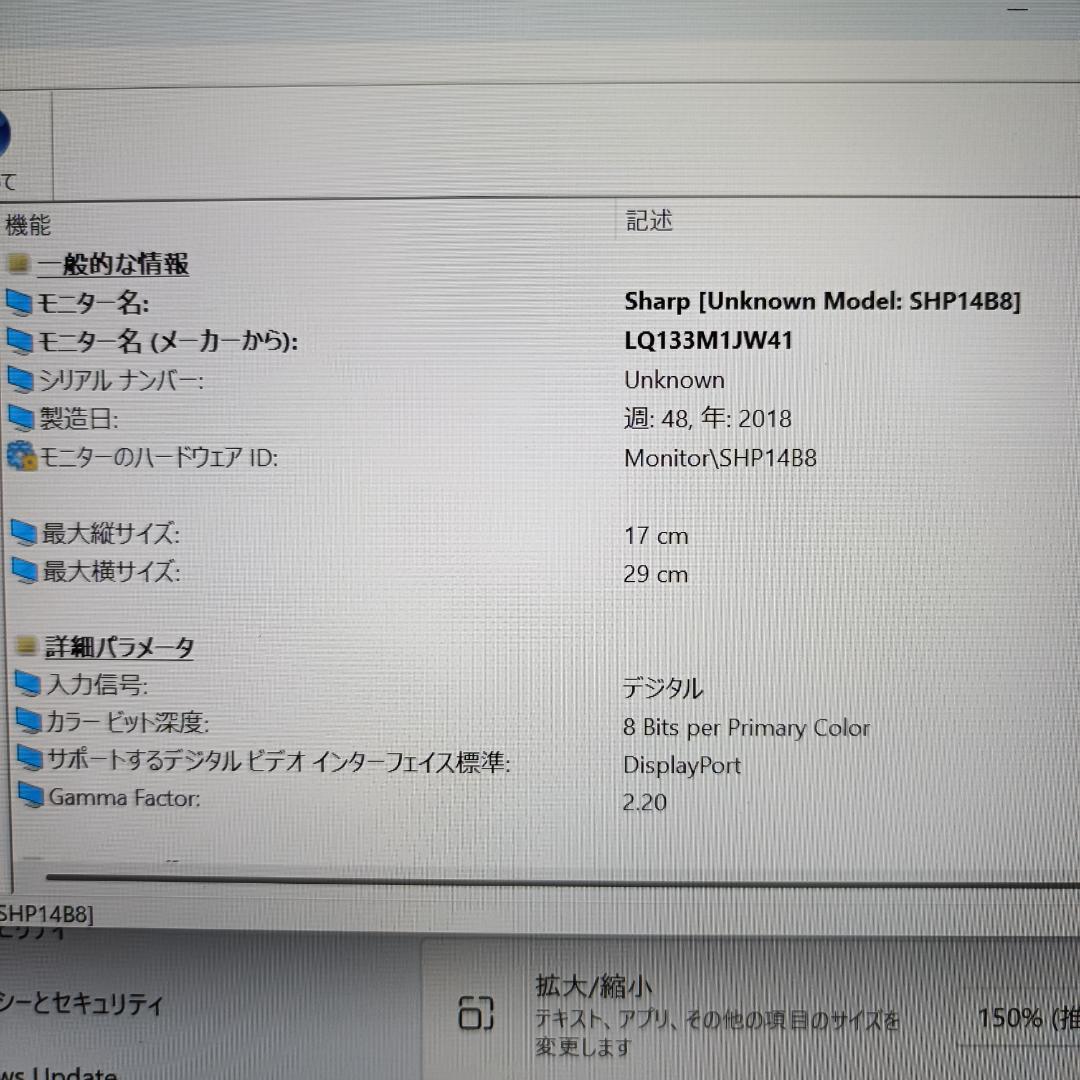The image size is (1080, 1080).
Task: Select the モニターのハードウェア ID: row label
Action: (x=159, y=457)
